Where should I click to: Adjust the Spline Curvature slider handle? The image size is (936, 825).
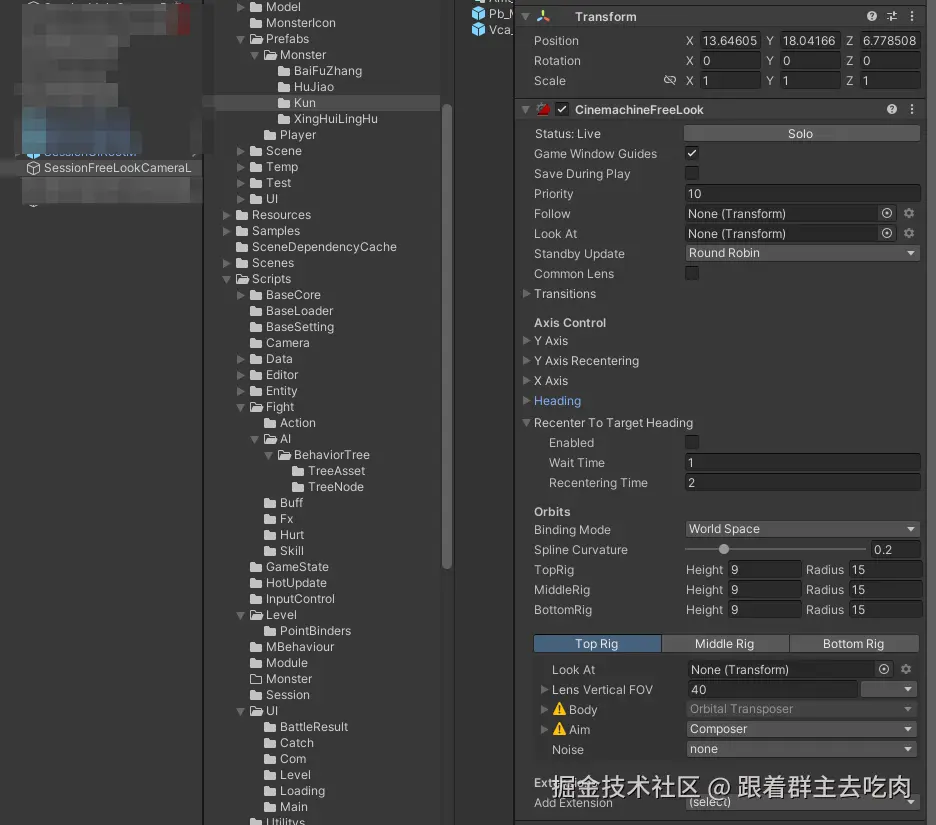723,549
